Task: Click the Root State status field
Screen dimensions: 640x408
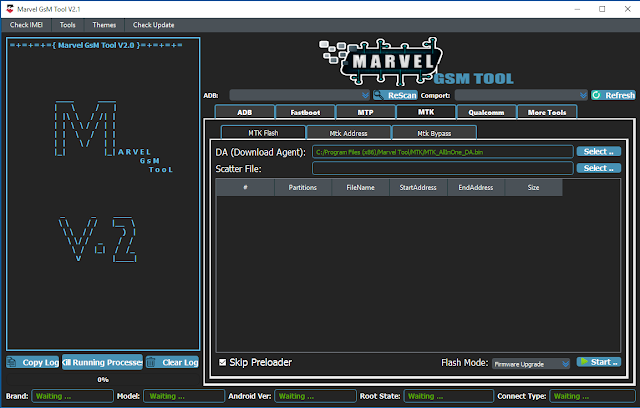Action: tap(449, 396)
